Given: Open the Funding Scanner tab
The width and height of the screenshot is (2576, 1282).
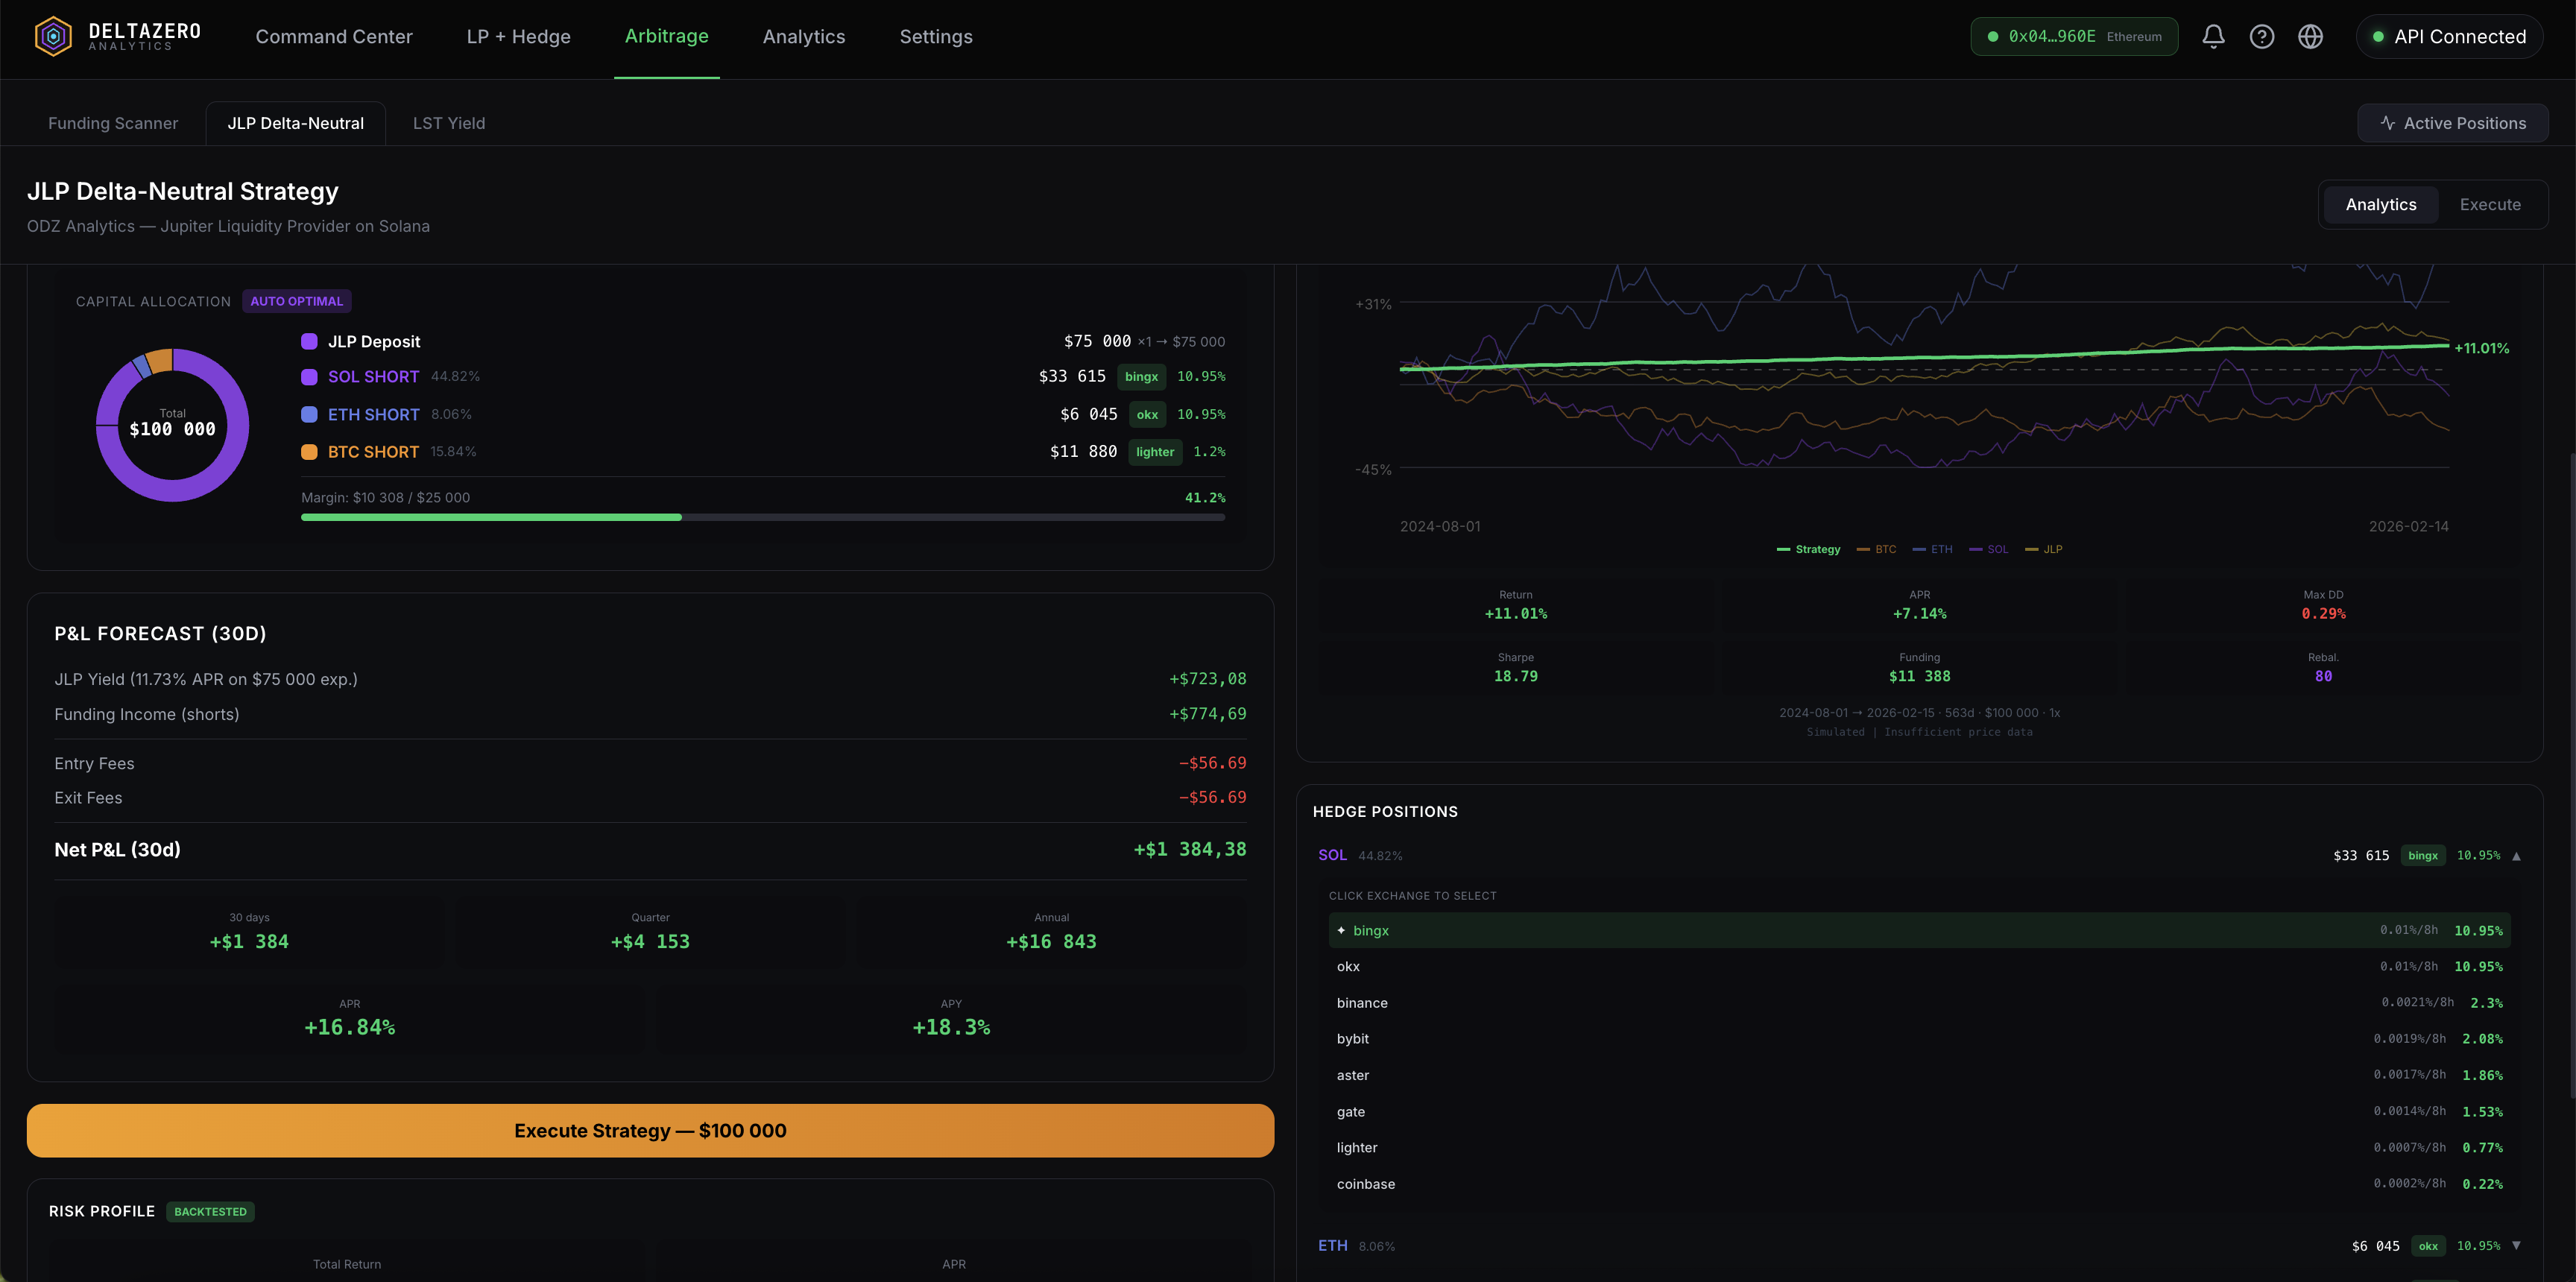Looking at the screenshot, I should point(113,124).
